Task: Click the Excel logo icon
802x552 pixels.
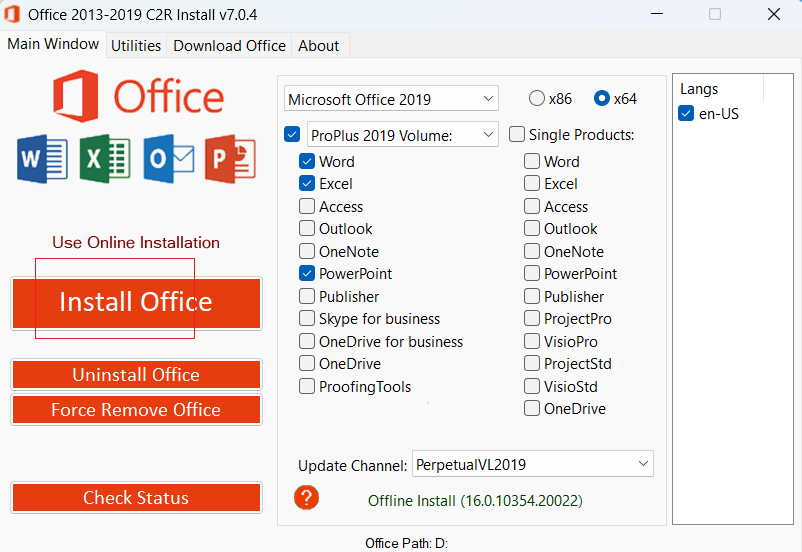Action: (105, 159)
